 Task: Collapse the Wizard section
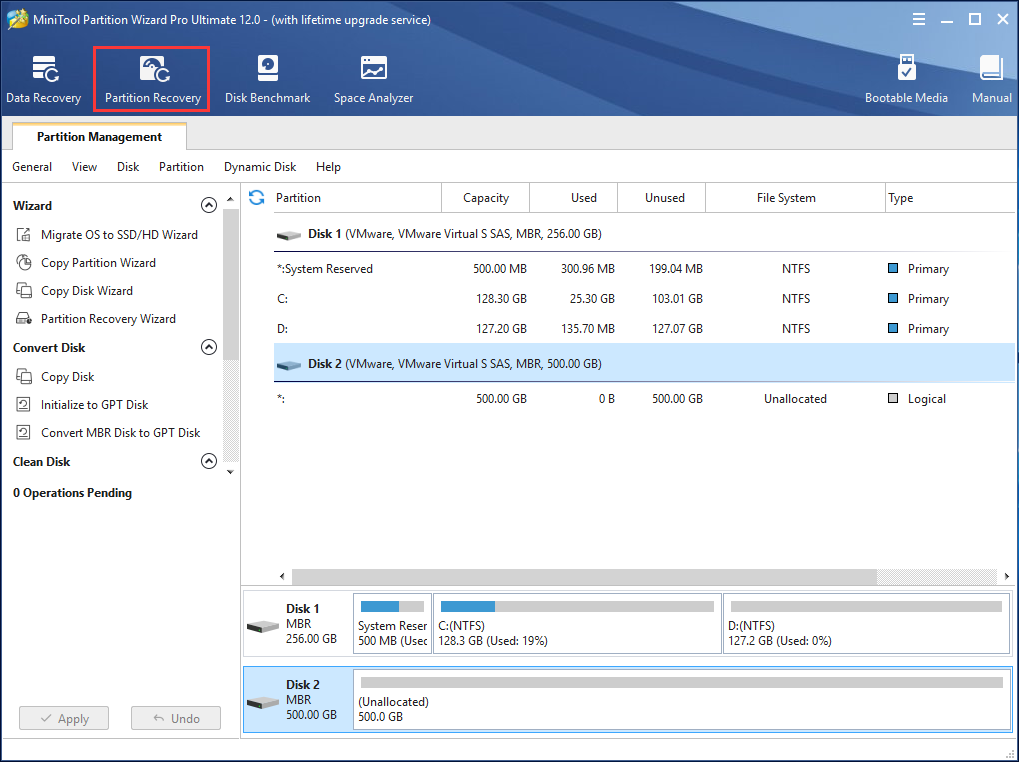[x=209, y=206]
